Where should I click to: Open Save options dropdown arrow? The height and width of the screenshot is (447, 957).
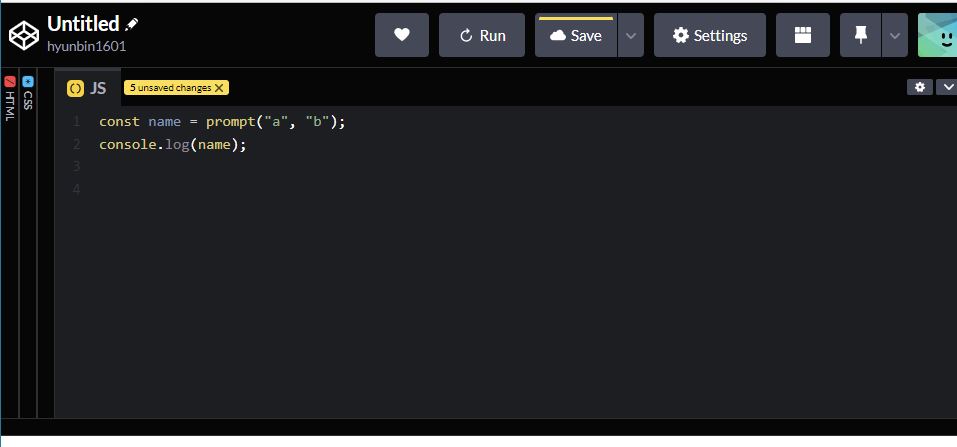coord(630,35)
